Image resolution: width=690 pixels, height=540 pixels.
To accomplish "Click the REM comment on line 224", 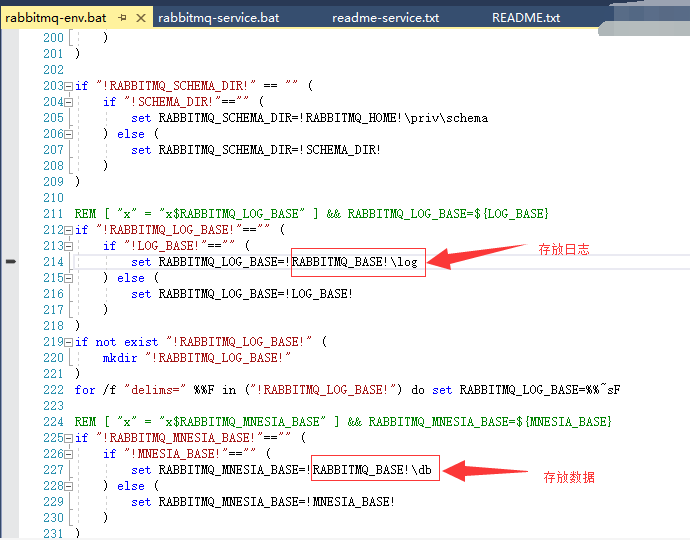I will pos(343,422).
